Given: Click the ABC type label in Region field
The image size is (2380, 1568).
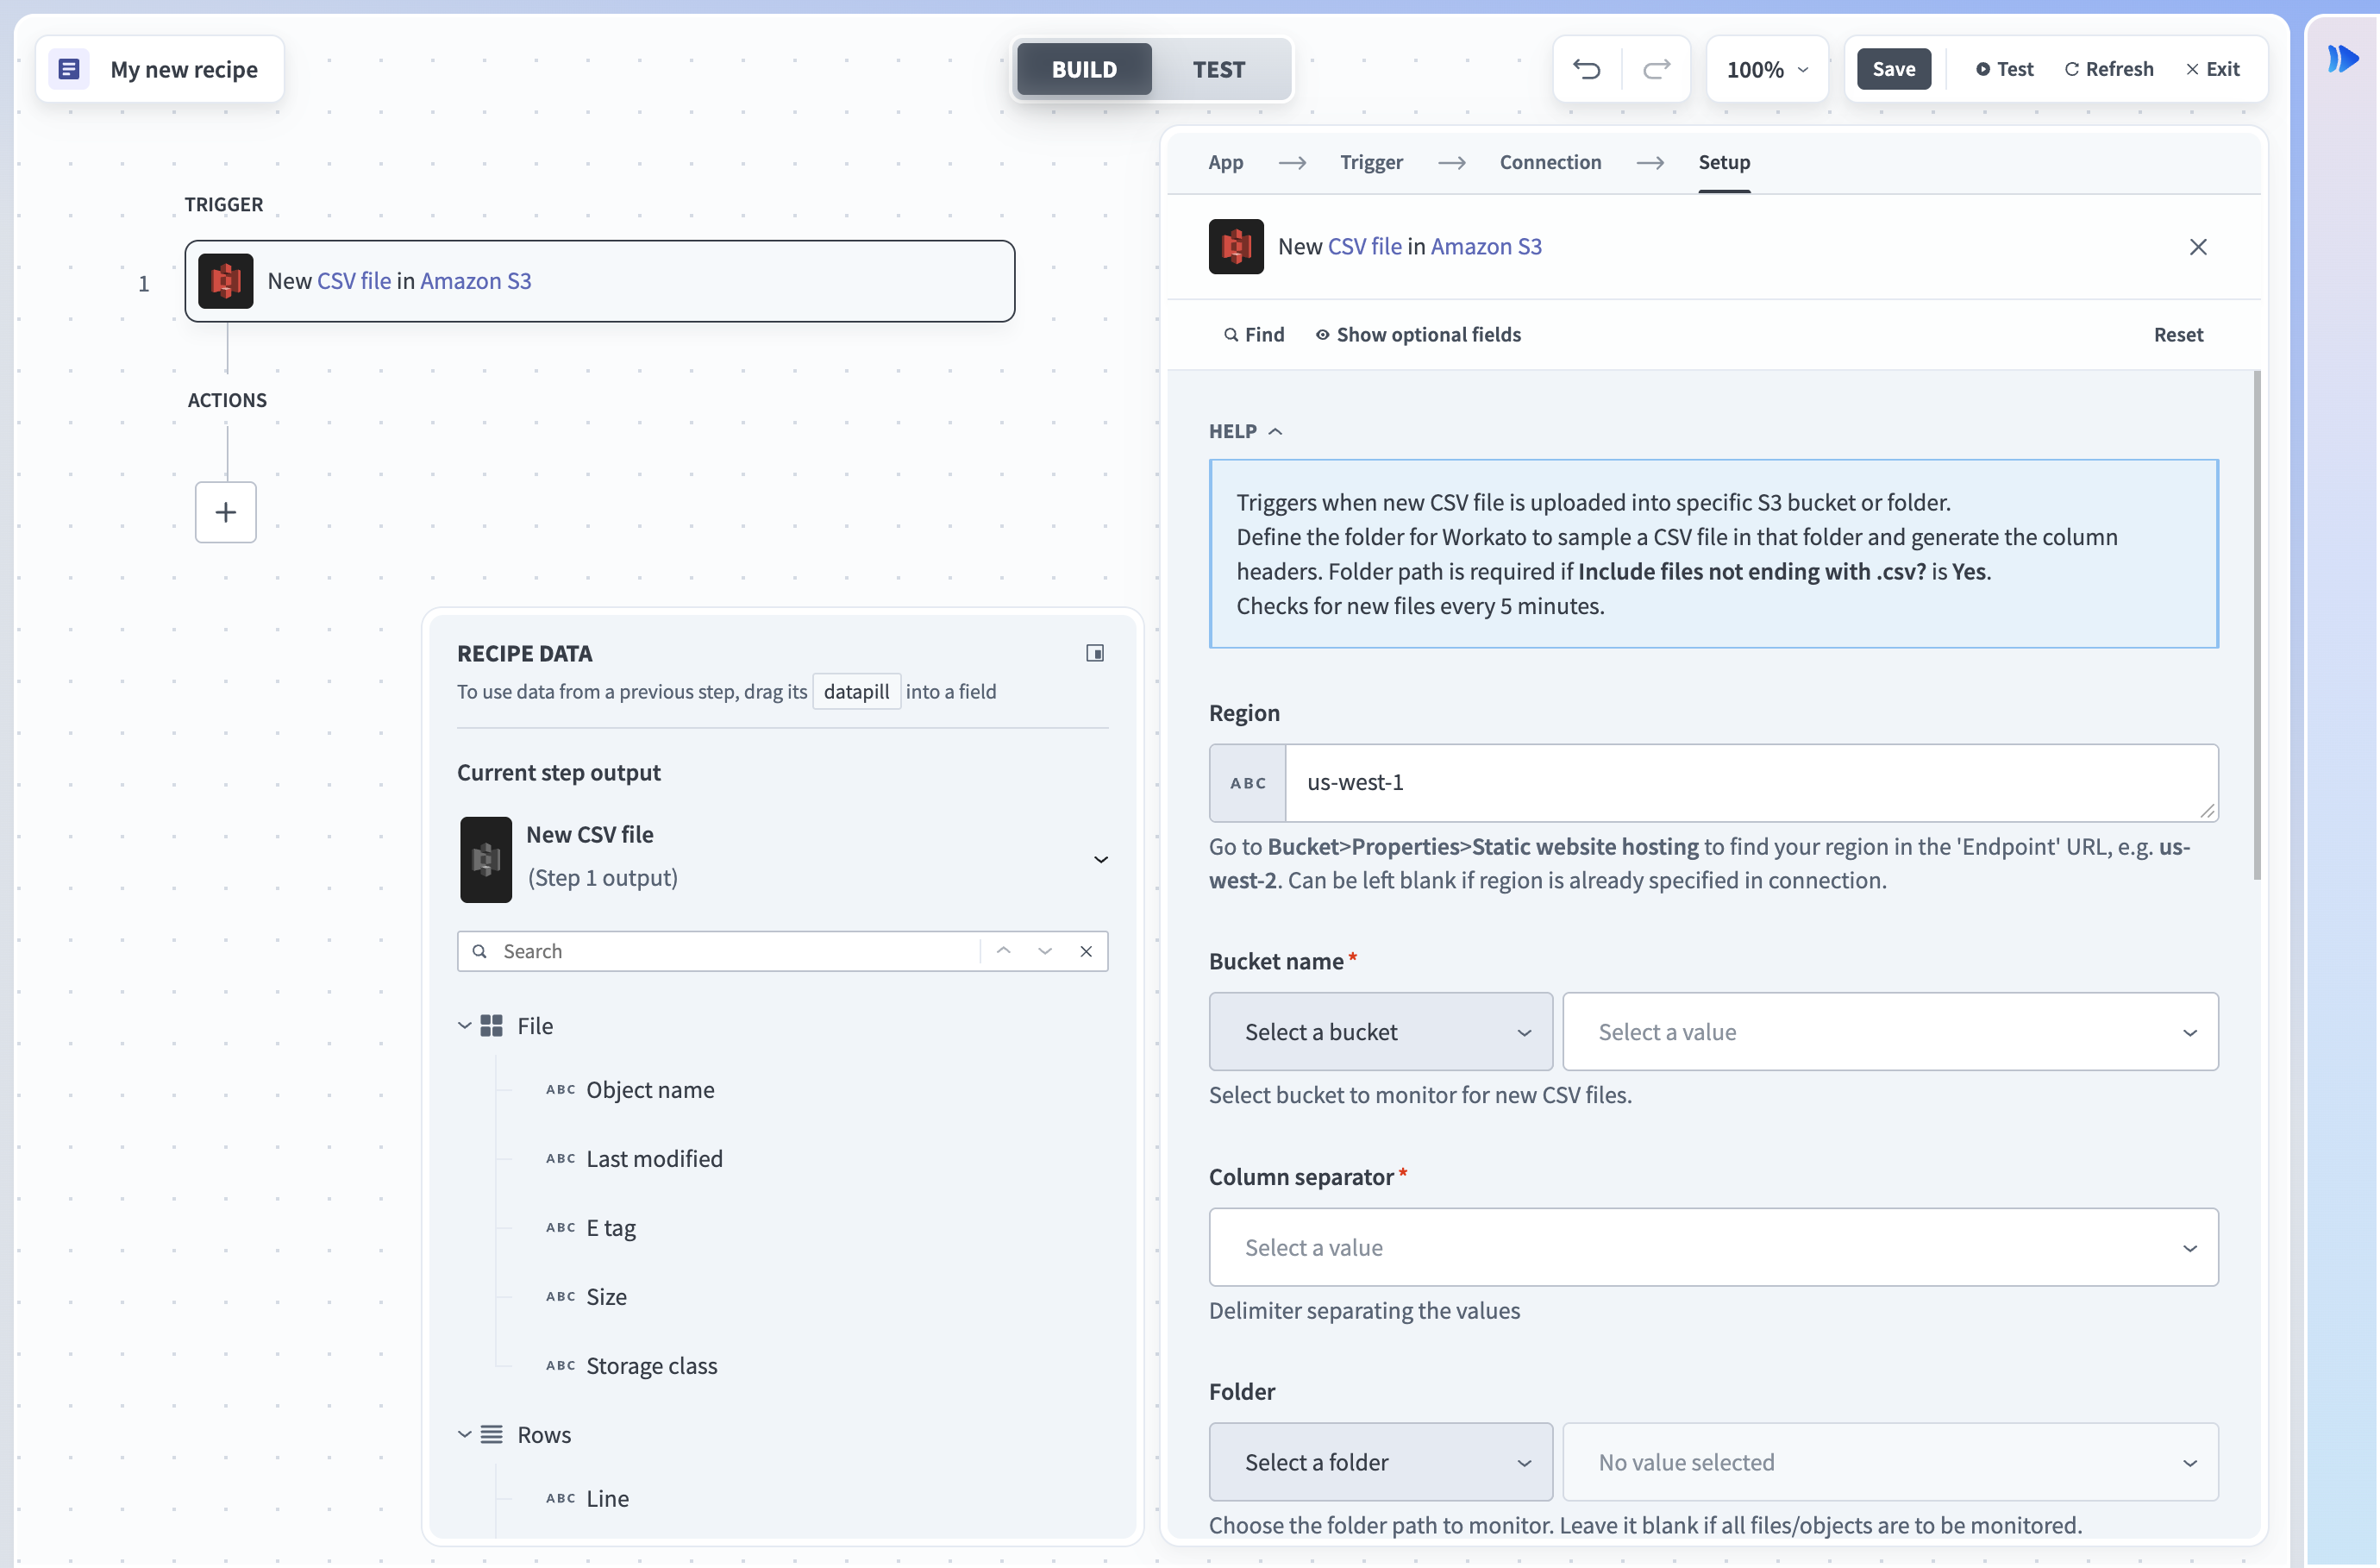Looking at the screenshot, I should point(1248,783).
